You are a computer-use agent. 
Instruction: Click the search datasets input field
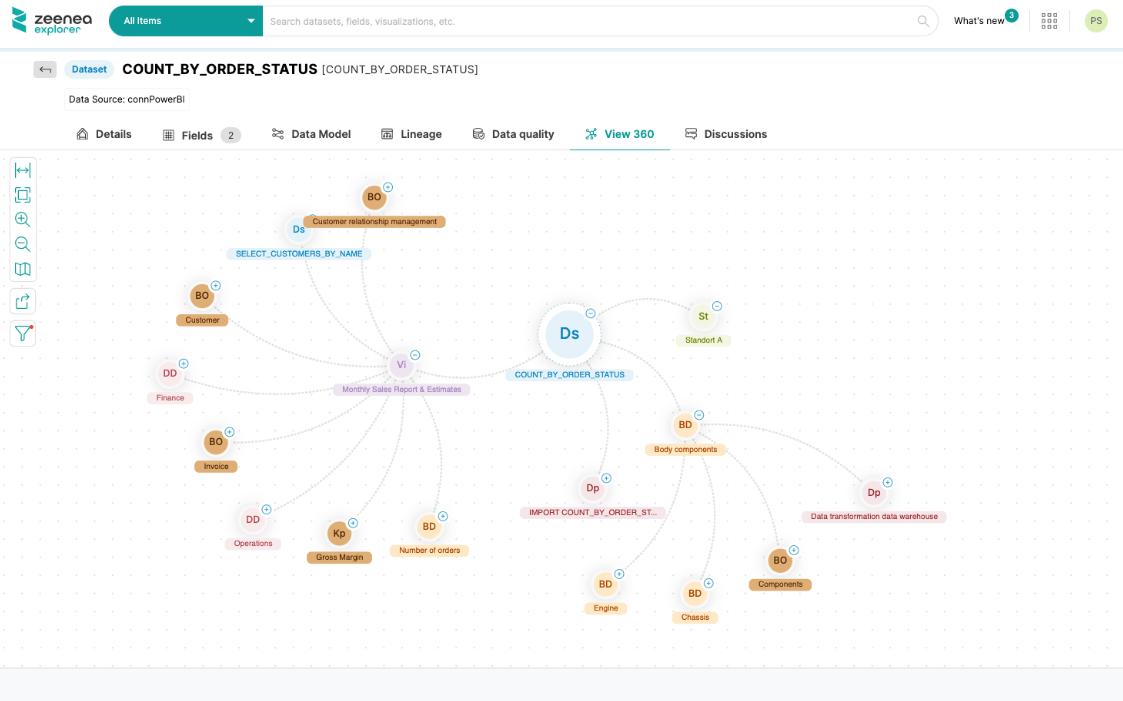(590, 21)
